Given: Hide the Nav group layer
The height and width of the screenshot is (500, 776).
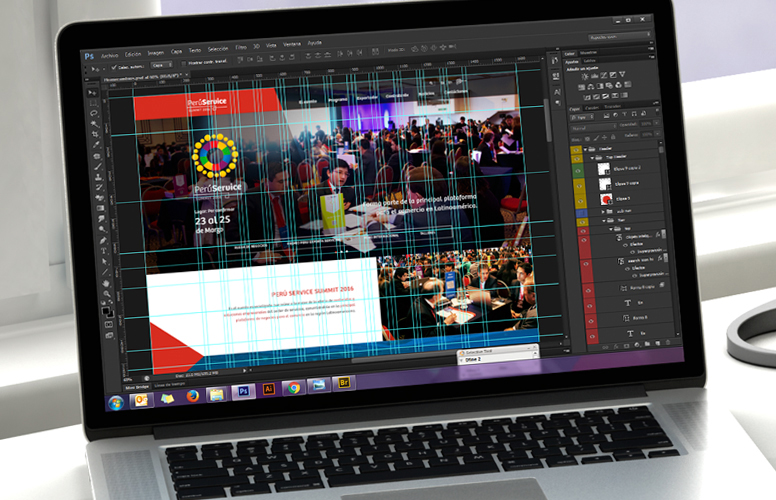Looking at the screenshot, I should click(582, 222).
